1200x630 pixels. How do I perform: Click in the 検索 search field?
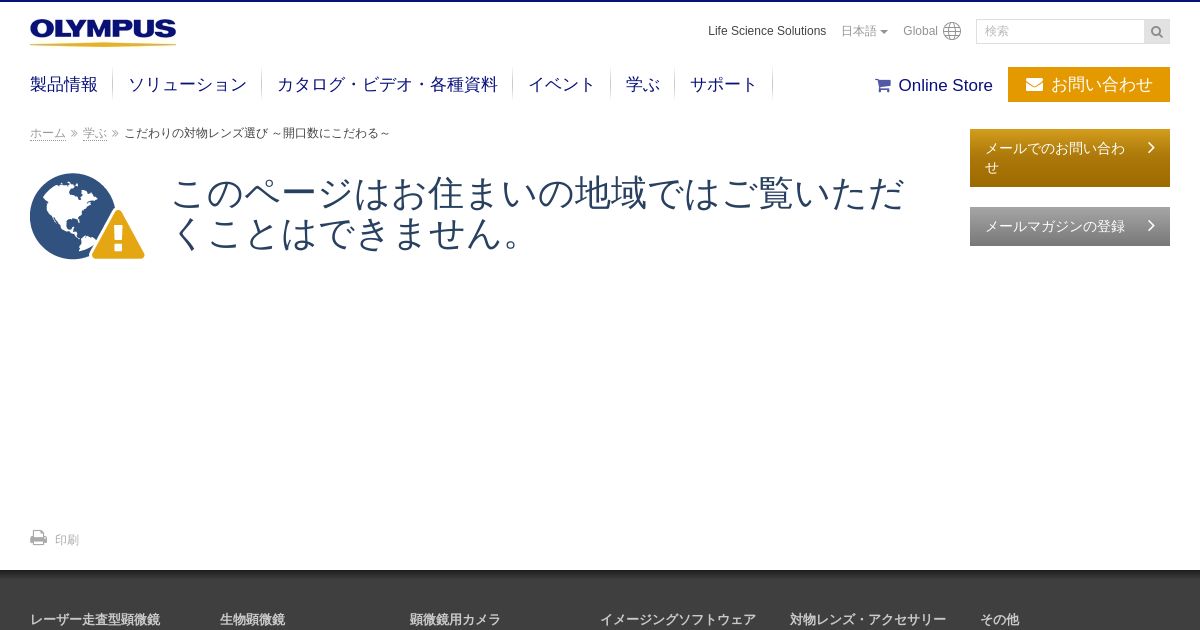pyautogui.click(x=1060, y=32)
